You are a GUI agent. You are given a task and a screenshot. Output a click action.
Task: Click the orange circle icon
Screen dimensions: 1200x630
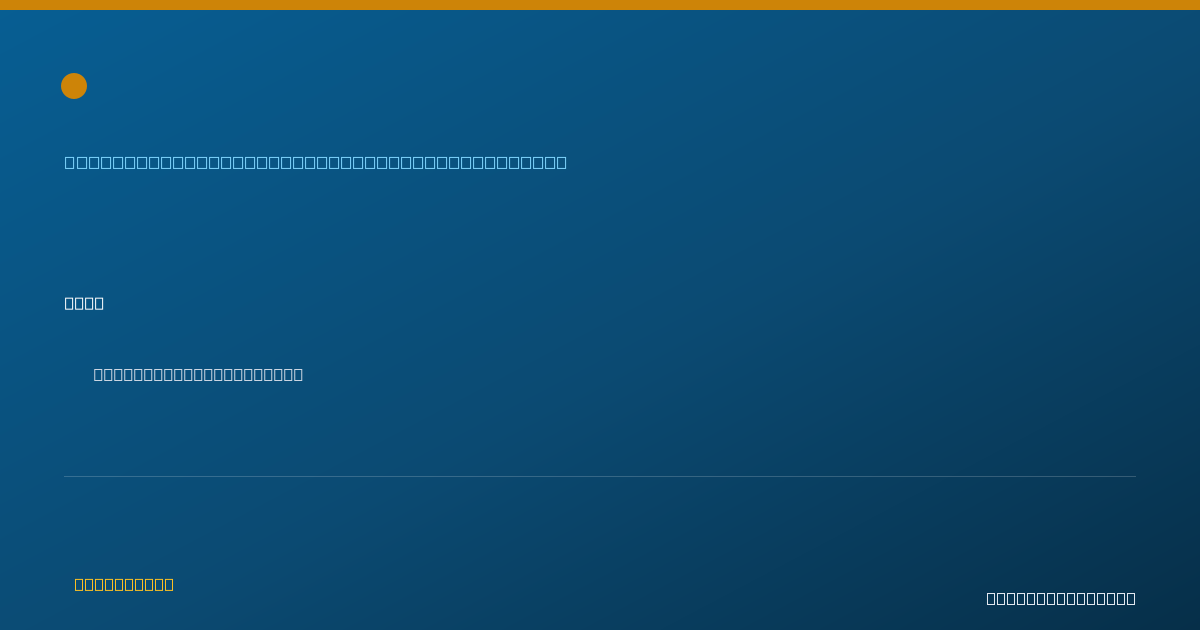pos(74,86)
